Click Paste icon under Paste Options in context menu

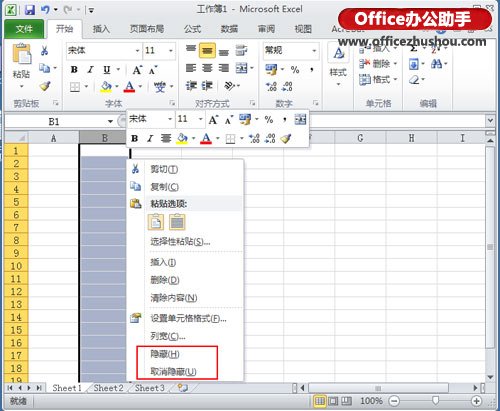pos(156,222)
